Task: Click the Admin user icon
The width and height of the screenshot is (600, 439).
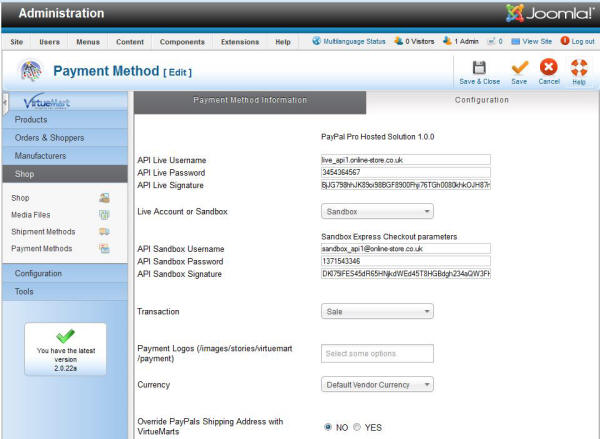Action: click(x=447, y=41)
